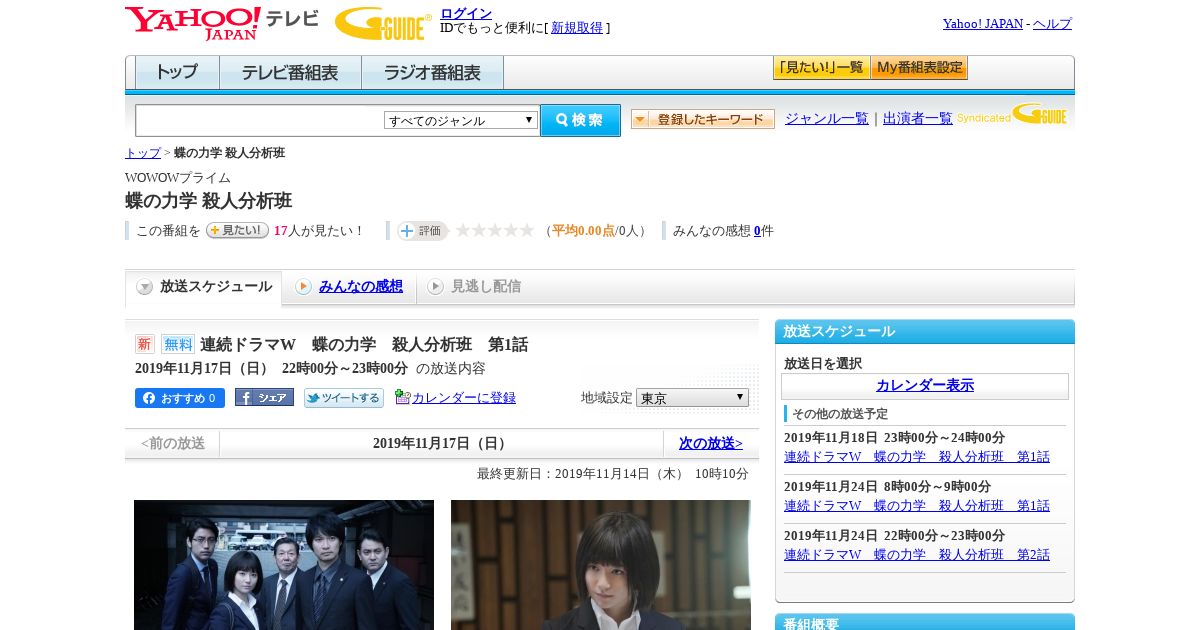Click the 「見たい!」一覧 button
The image size is (1200, 630).
coord(821,68)
